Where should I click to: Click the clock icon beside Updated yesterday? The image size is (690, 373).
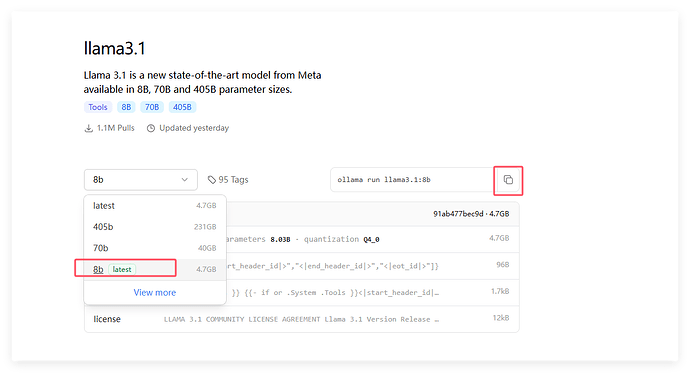click(x=151, y=128)
